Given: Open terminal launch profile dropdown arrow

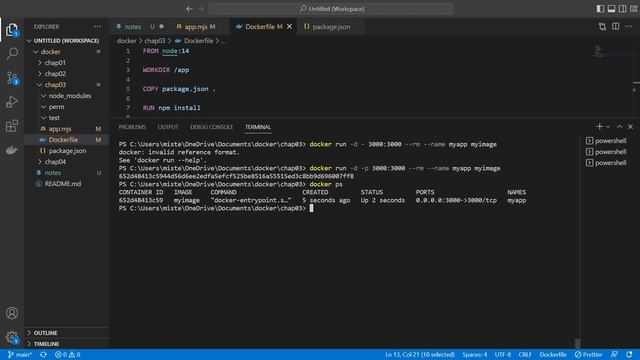Looking at the screenshot, I should (x=608, y=127).
